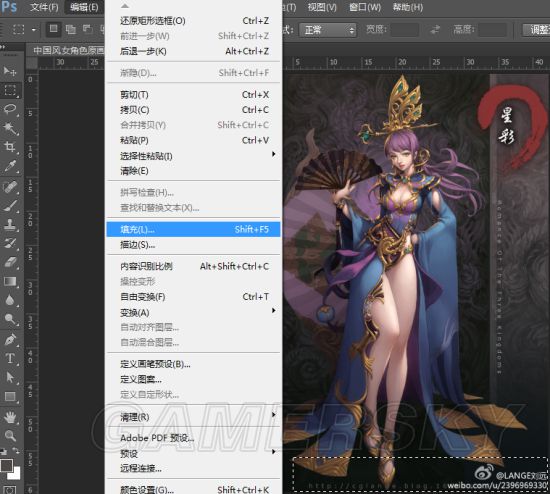The image size is (550, 494).
Task: Select the Clone Stamp tool
Action: pos(10,225)
